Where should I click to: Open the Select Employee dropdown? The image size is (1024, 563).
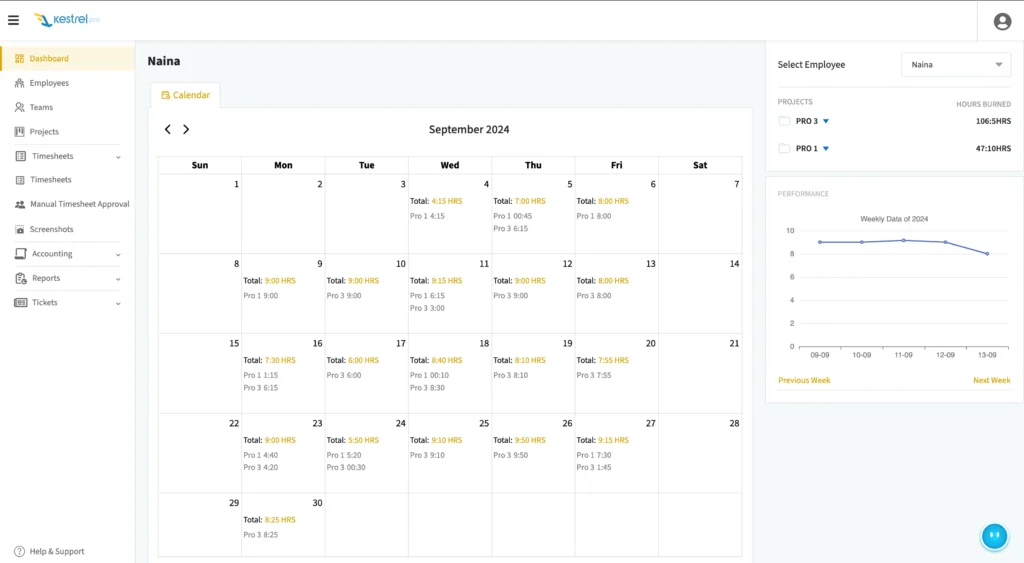pyautogui.click(x=956, y=65)
